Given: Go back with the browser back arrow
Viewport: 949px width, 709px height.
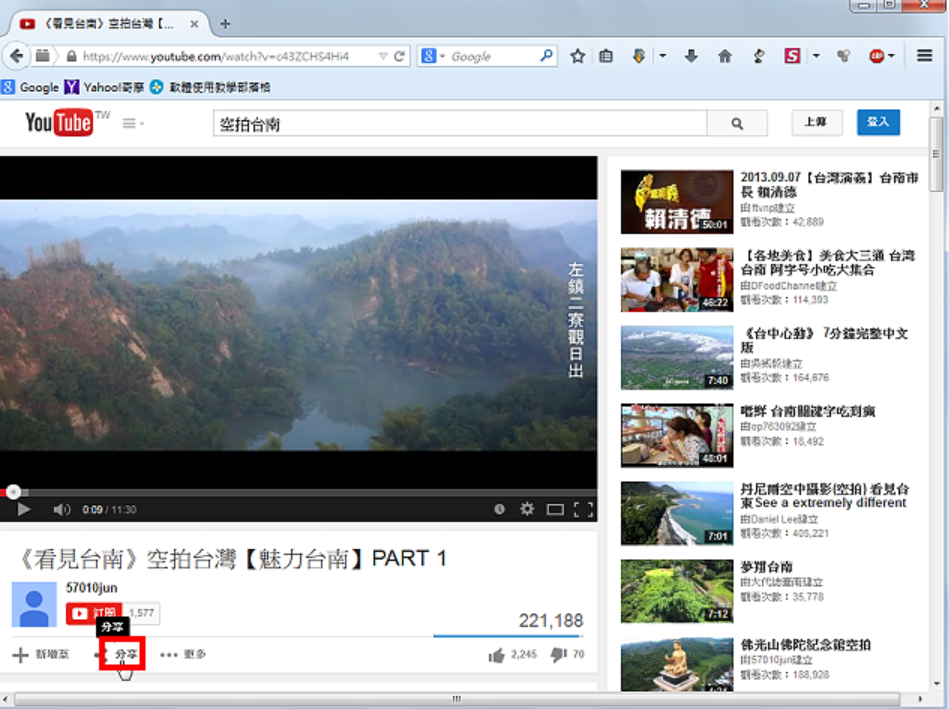Looking at the screenshot, I should coord(17,56).
